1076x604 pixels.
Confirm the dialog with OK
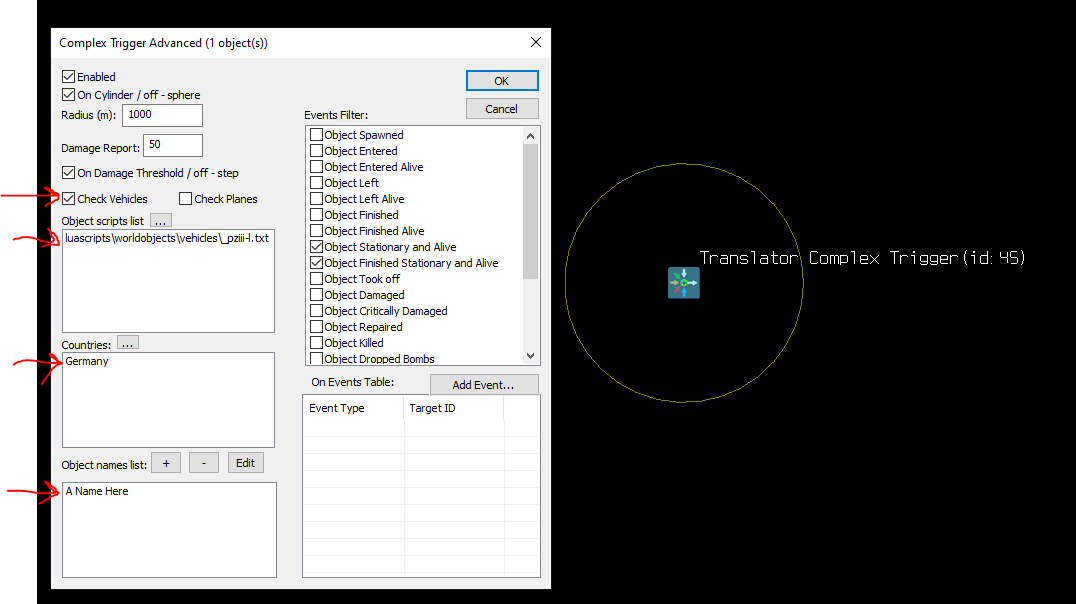[502, 80]
